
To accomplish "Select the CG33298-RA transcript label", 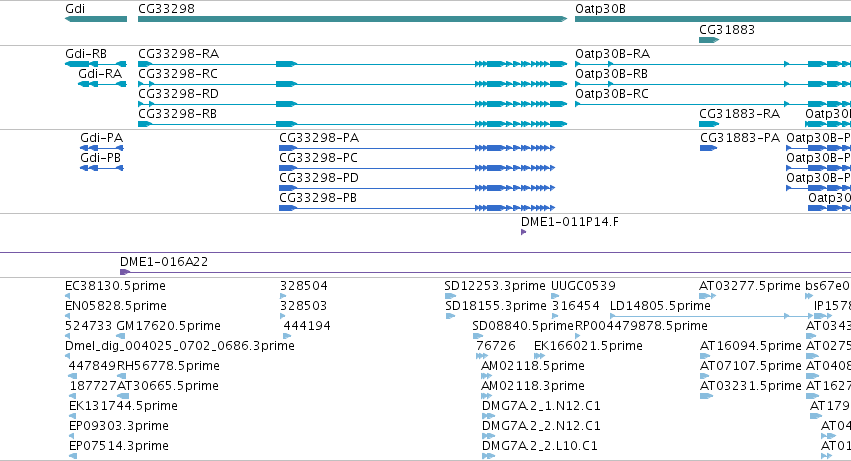I will [x=179, y=54].
